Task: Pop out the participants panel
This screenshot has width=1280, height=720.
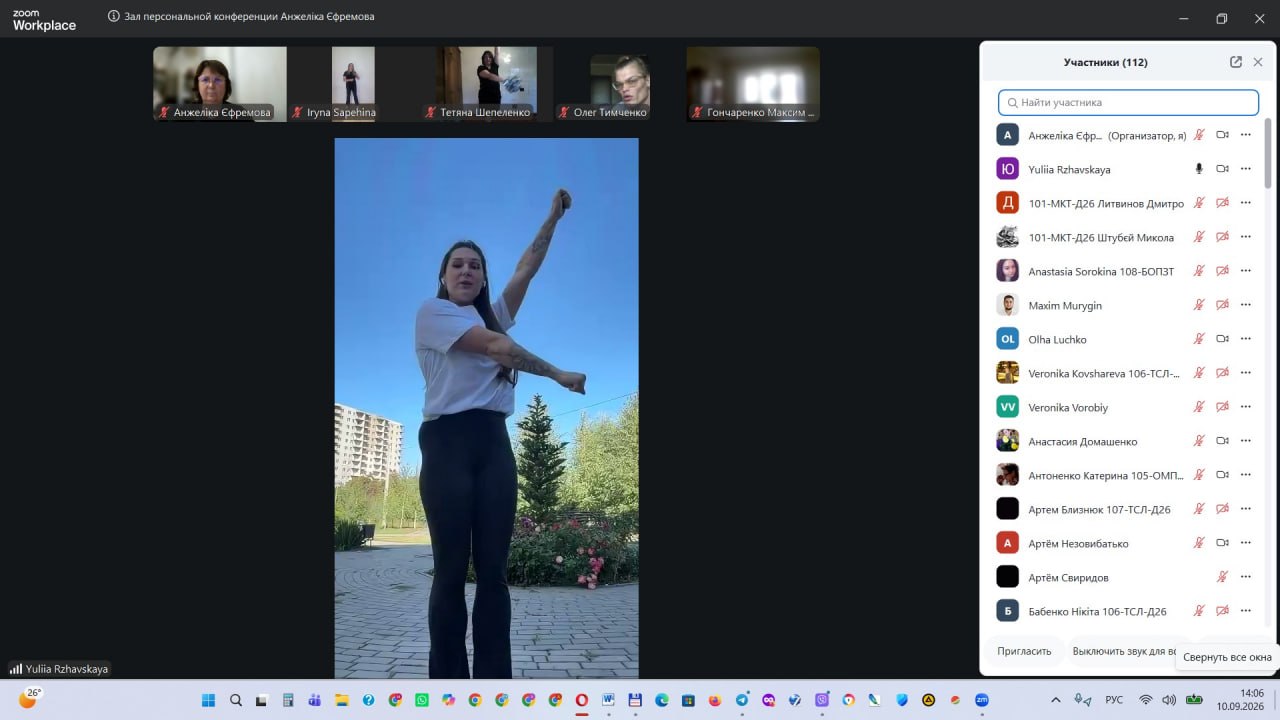Action: [1236, 62]
